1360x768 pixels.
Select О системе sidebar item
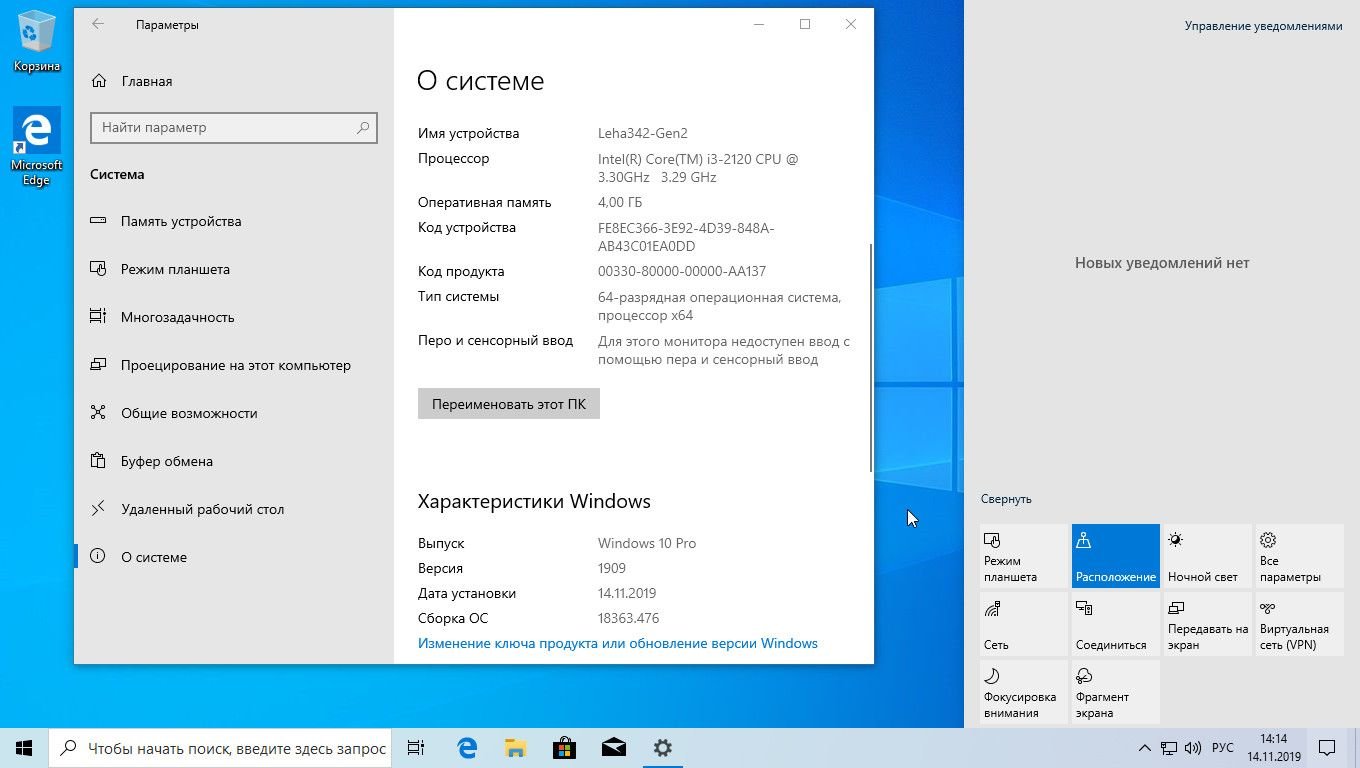click(234, 557)
